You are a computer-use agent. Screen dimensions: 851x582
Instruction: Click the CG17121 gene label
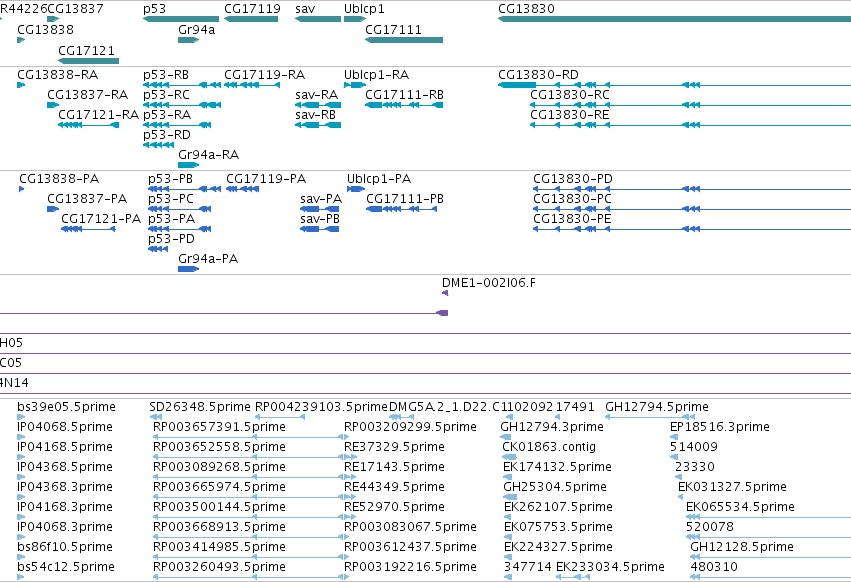[86, 50]
